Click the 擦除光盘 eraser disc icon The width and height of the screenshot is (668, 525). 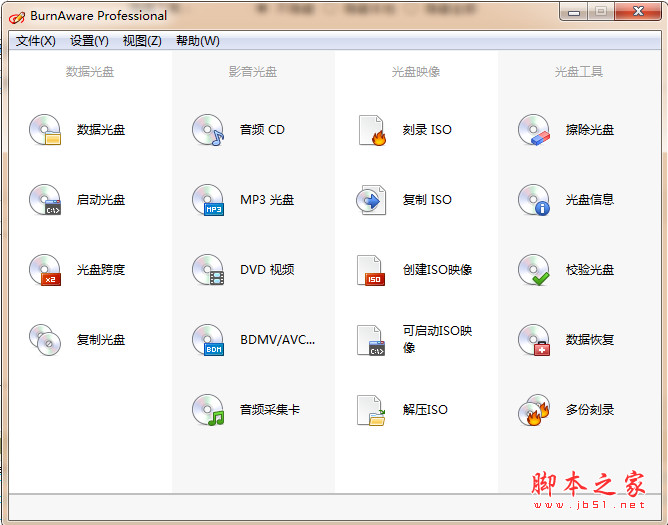pyautogui.click(x=534, y=130)
